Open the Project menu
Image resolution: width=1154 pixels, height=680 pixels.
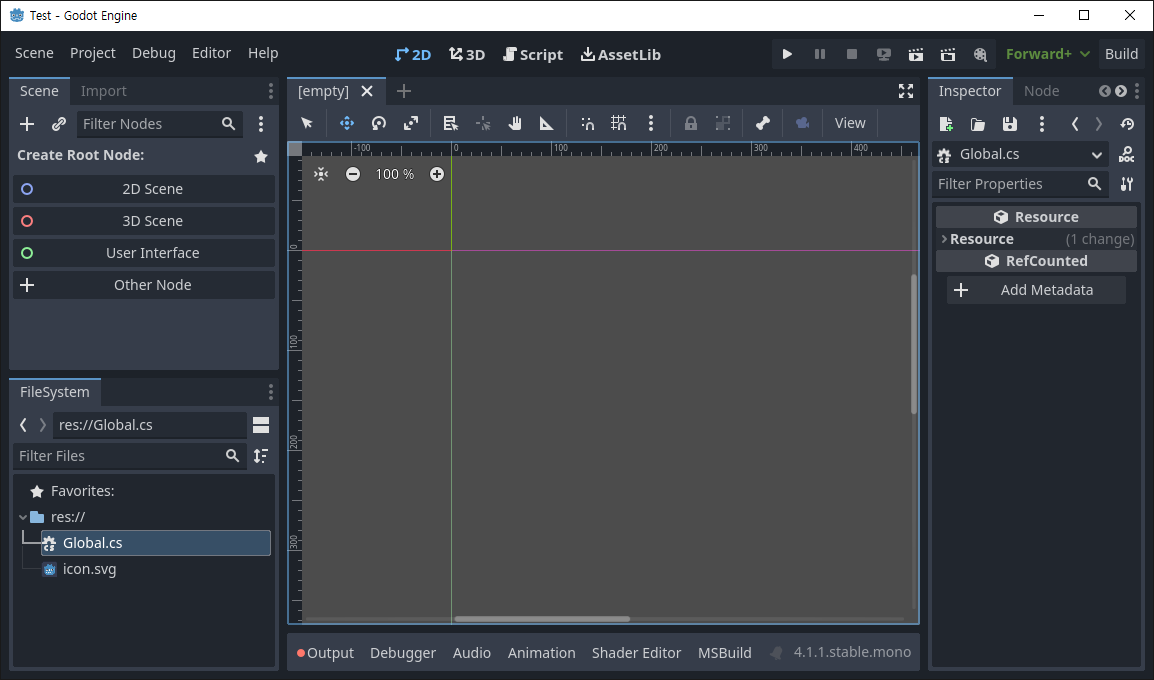pyautogui.click(x=92, y=53)
